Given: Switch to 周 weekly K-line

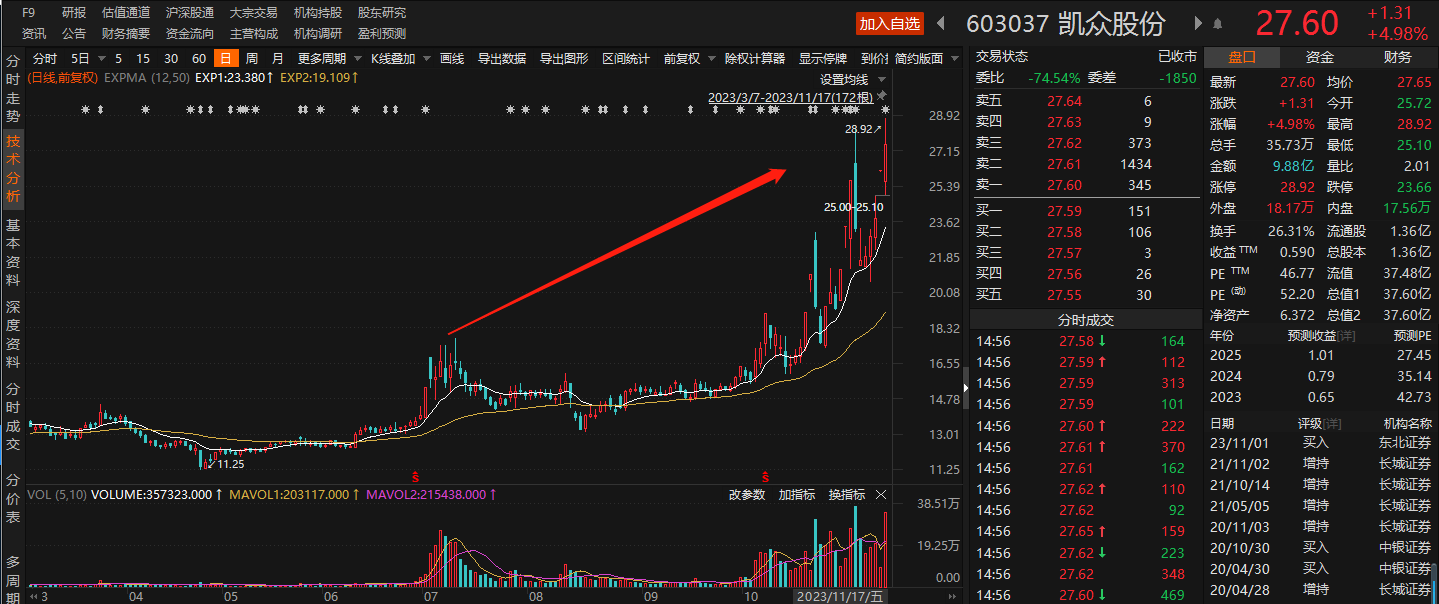Looking at the screenshot, I should point(252,59).
